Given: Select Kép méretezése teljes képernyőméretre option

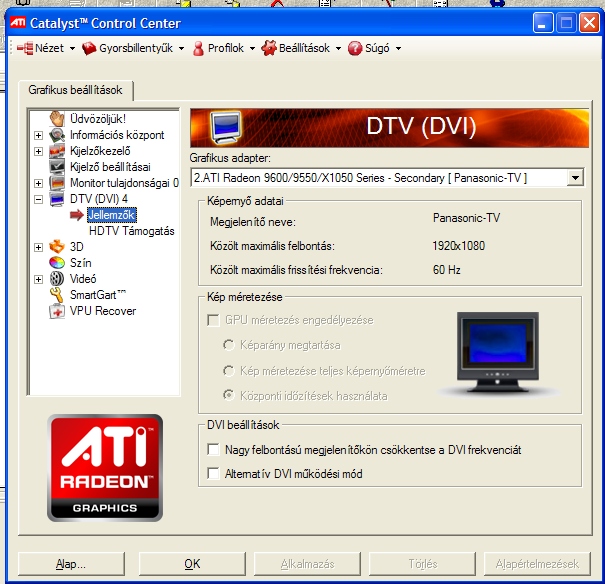Looking at the screenshot, I should point(228,371).
